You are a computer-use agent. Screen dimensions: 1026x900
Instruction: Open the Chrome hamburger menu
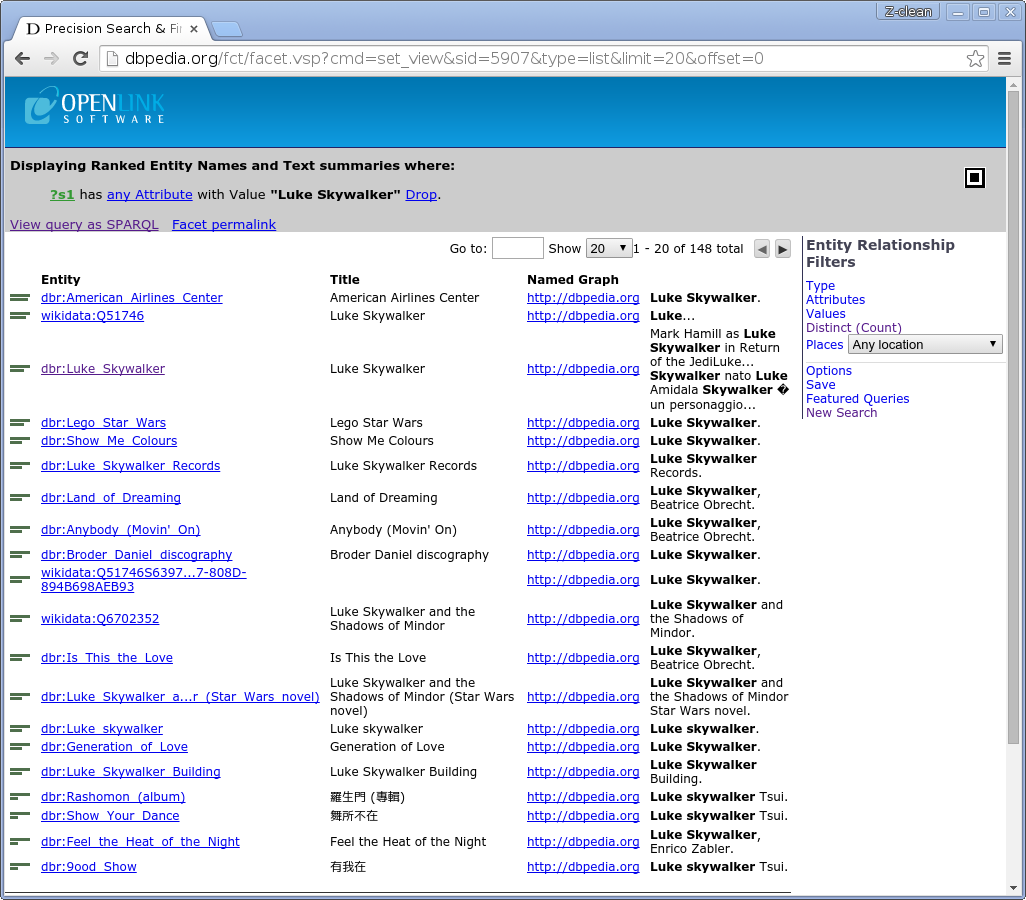coord(1005,59)
